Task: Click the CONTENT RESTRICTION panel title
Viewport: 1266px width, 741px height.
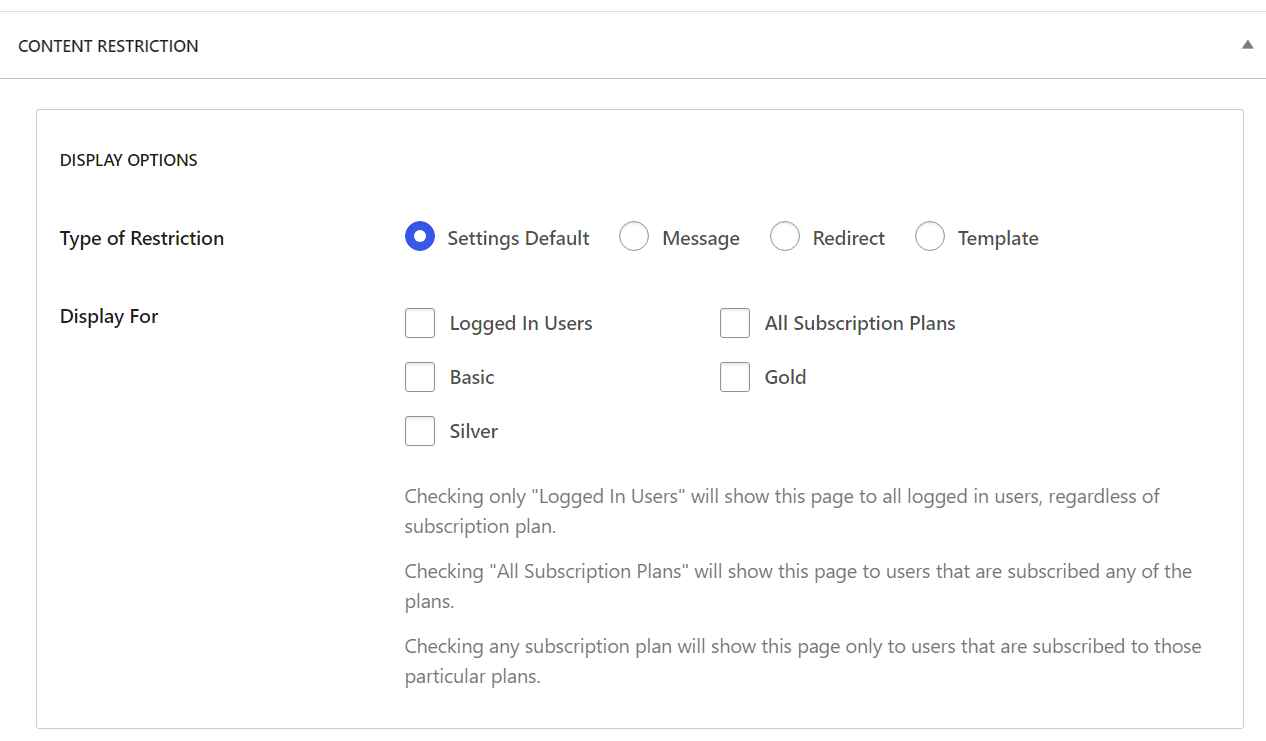Action: pyautogui.click(x=108, y=46)
